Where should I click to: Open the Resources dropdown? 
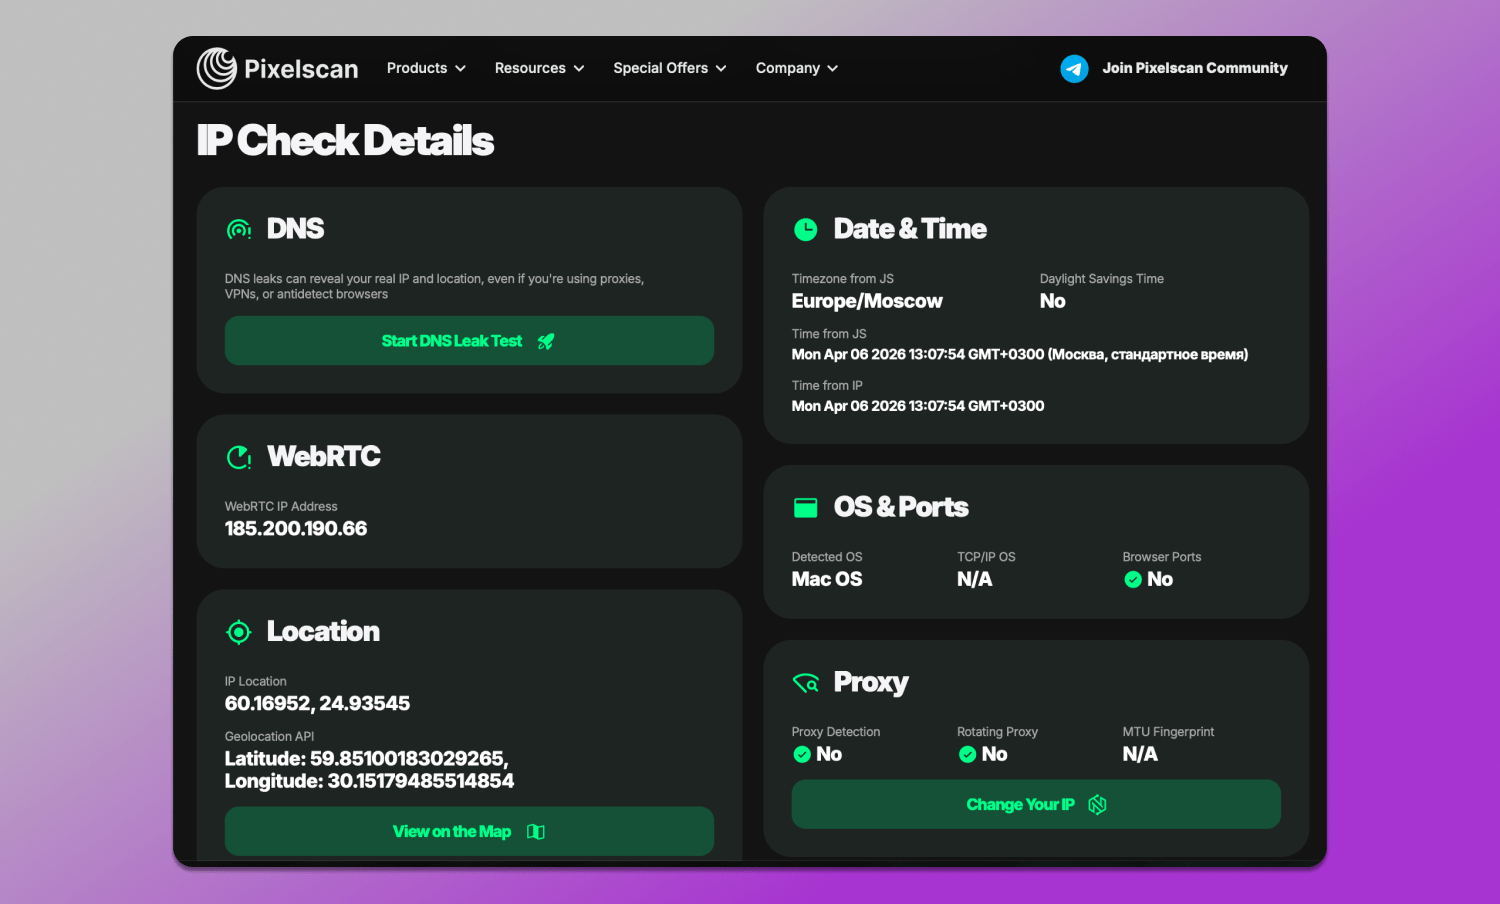point(539,68)
